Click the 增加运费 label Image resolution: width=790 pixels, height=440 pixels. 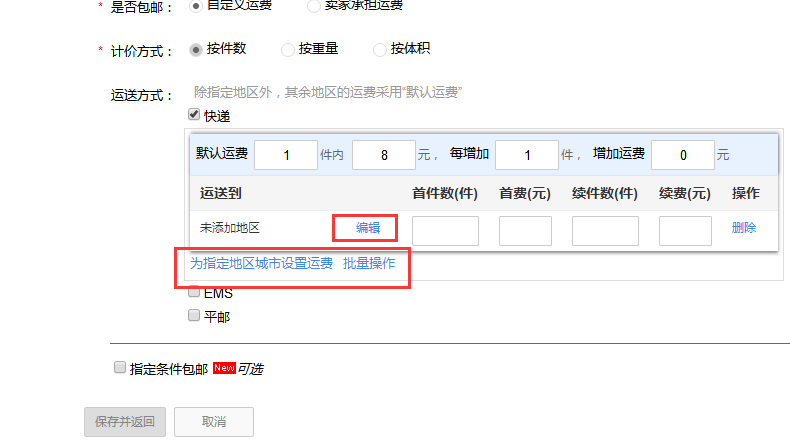point(619,153)
